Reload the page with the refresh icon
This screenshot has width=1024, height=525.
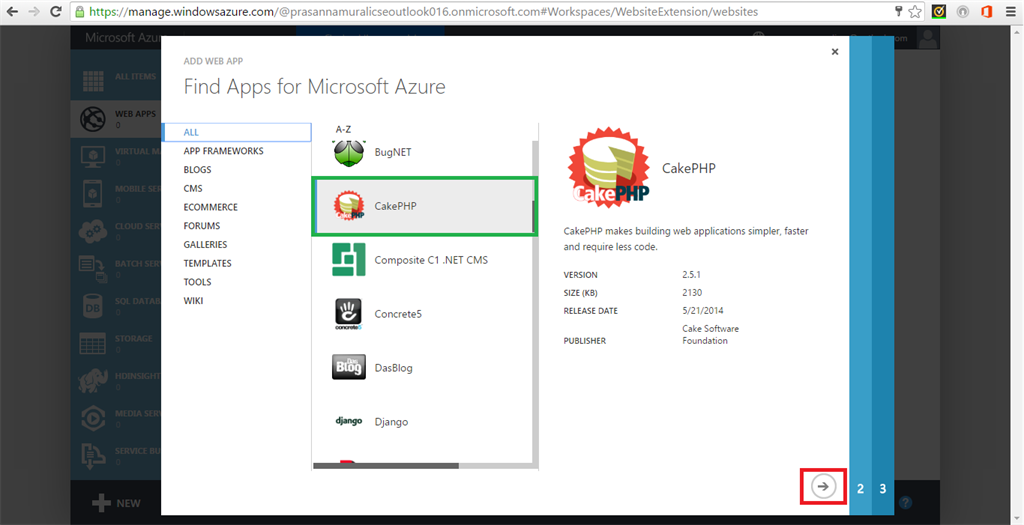[56, 11]
